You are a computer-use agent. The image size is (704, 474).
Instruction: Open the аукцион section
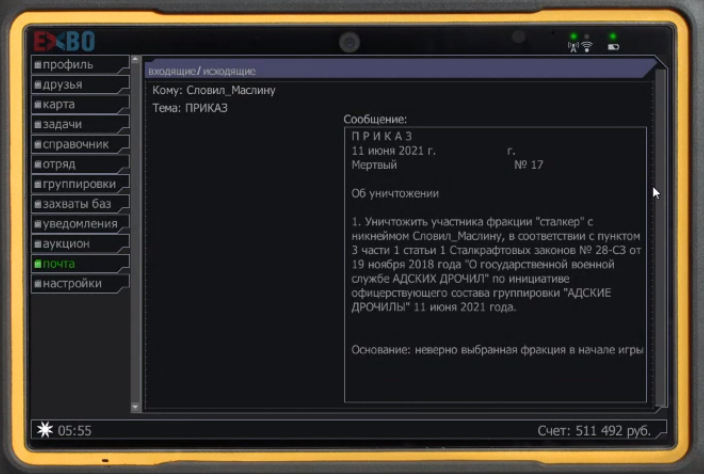coord(80,243)
